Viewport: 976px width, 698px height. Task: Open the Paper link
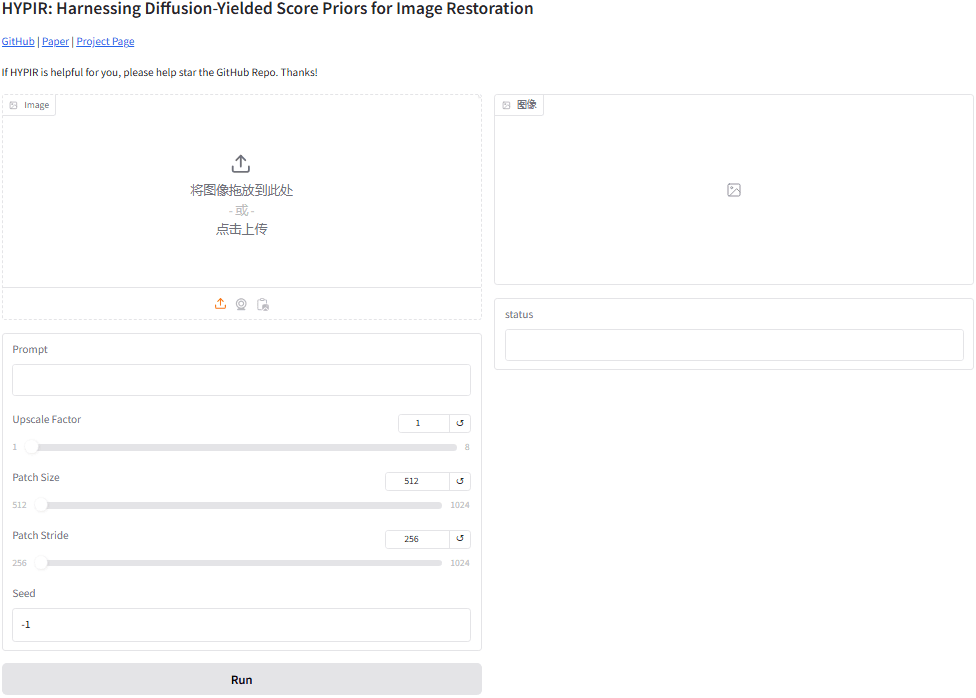click(55, 42)
